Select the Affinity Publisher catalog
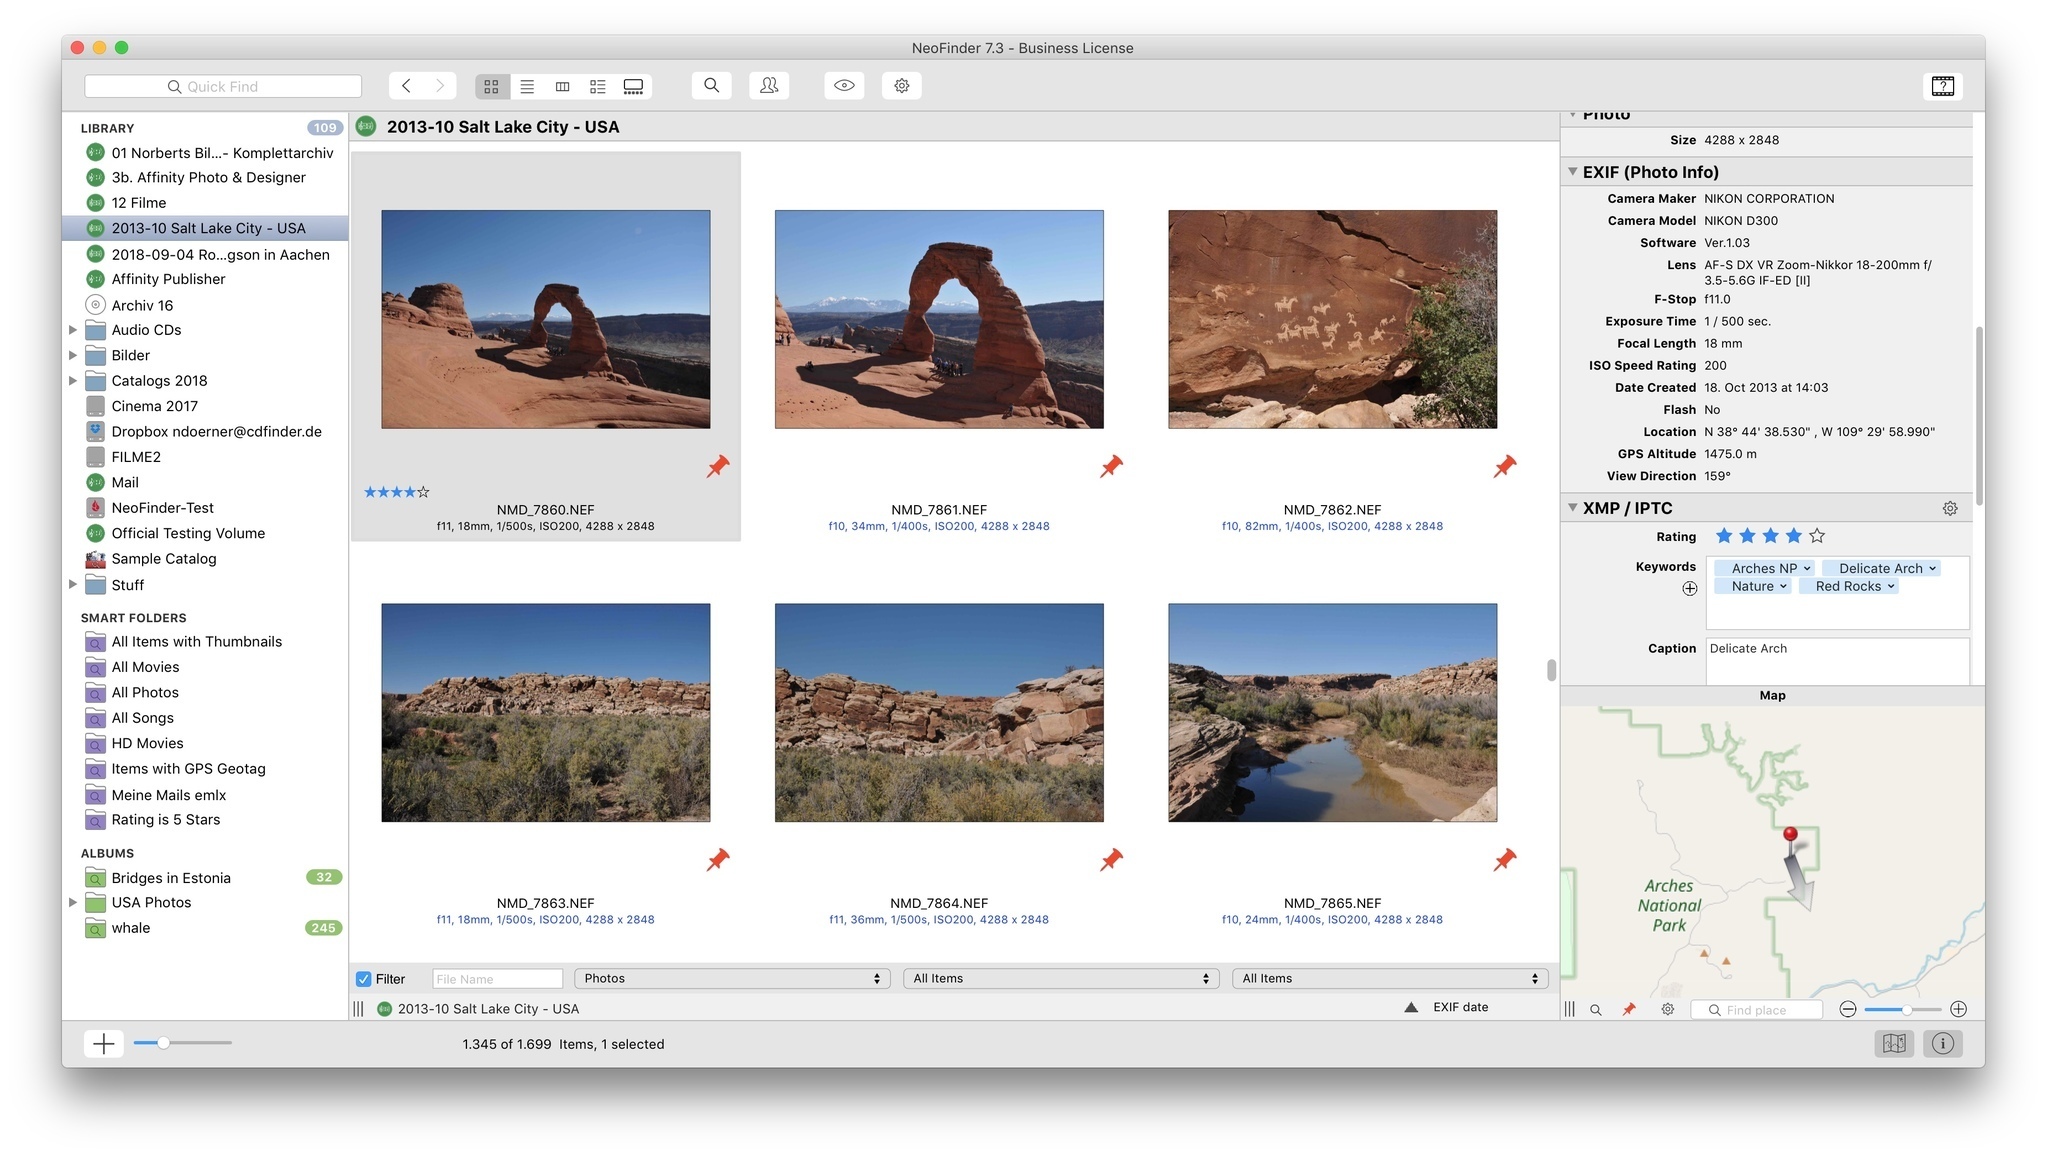 [168, 279]
